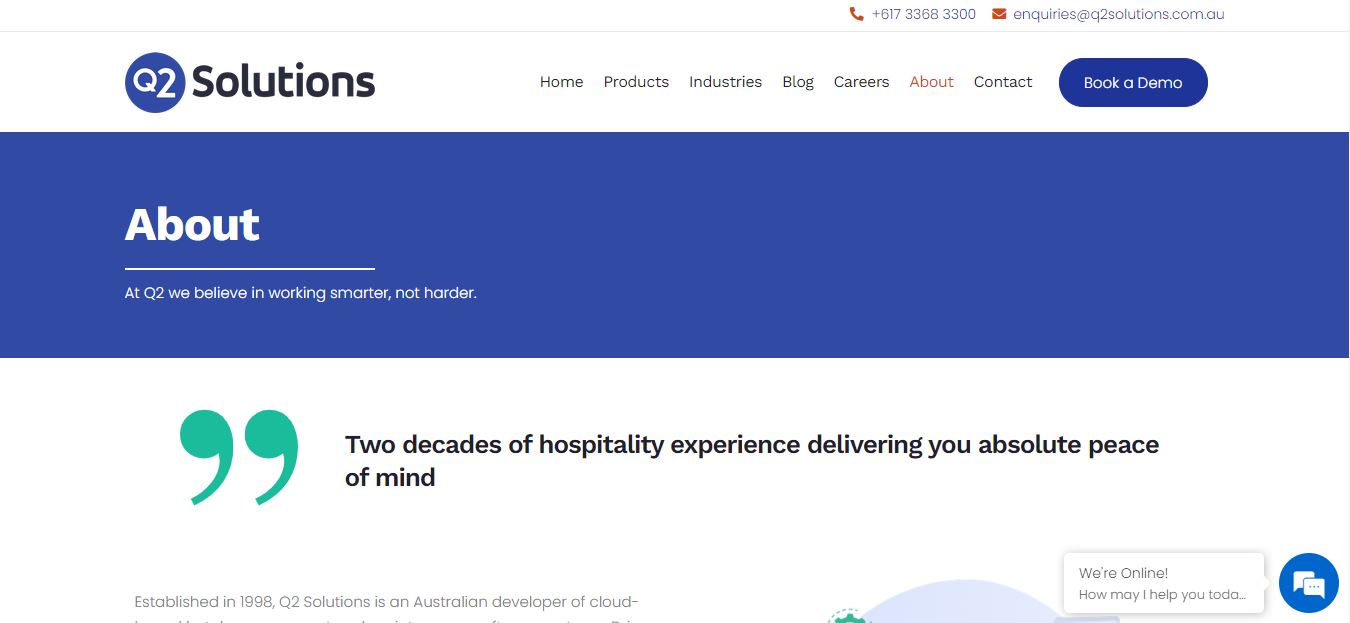Select the About menu item
The height and width of the screenshot is (623, 1350).
[931, 82]
